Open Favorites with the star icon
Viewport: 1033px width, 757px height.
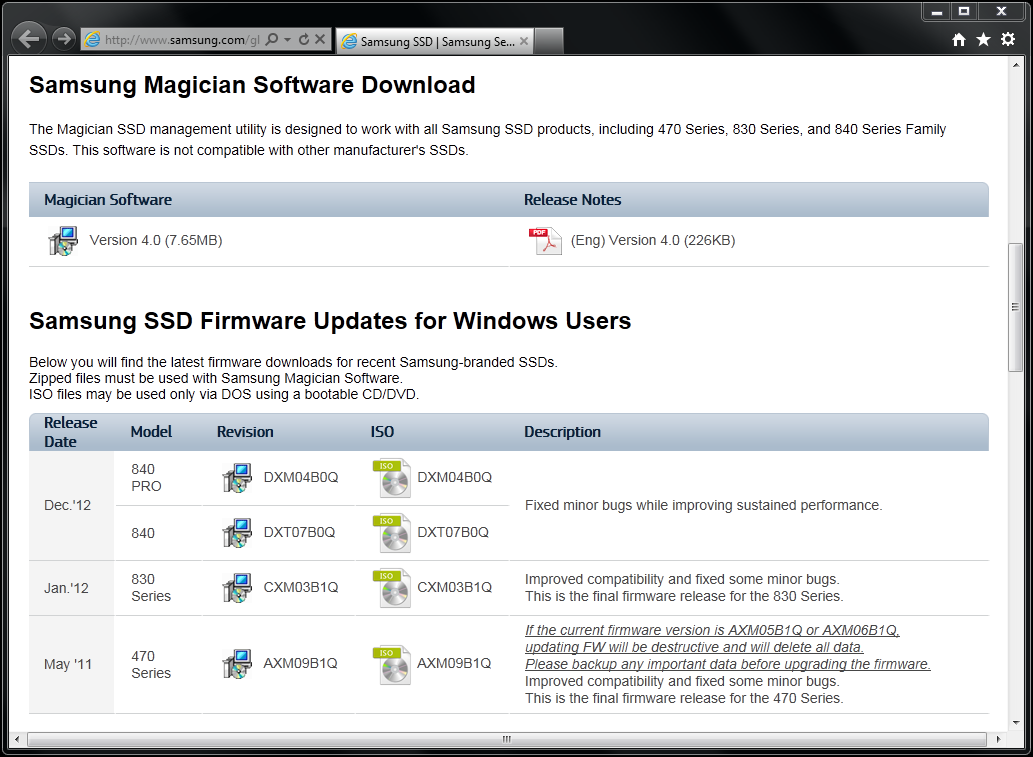[983, 40]
